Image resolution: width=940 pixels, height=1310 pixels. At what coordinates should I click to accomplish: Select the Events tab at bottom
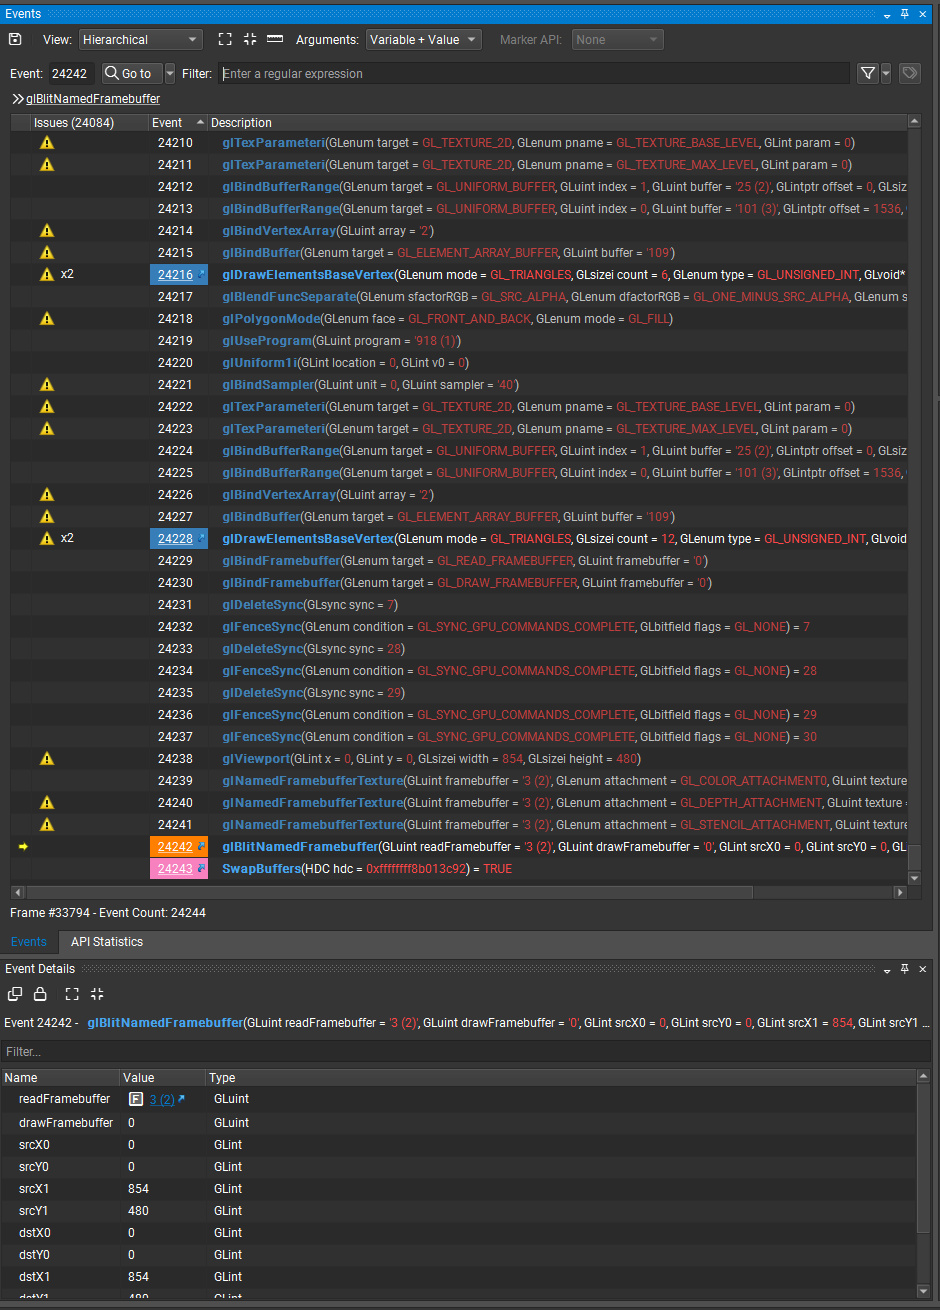pos(28,942)
